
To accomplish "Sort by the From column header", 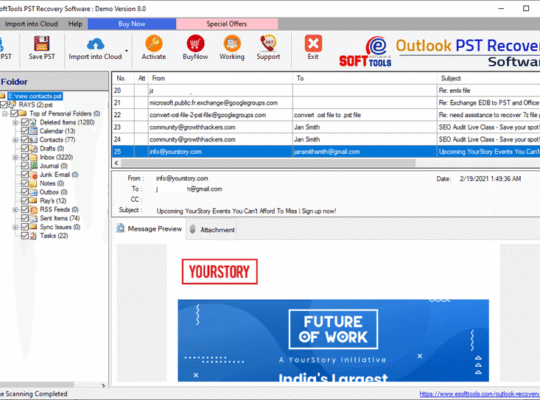I will (220, 78).
